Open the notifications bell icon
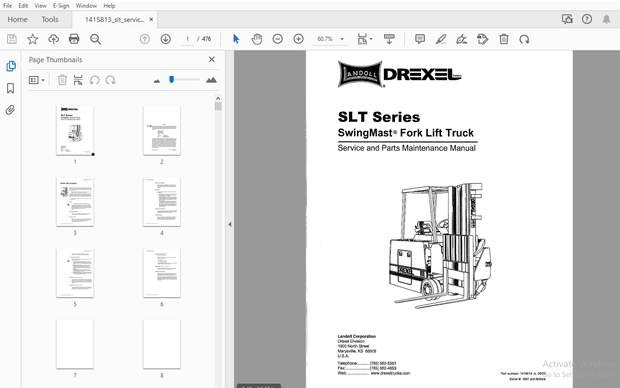 (x=606, y=19)
